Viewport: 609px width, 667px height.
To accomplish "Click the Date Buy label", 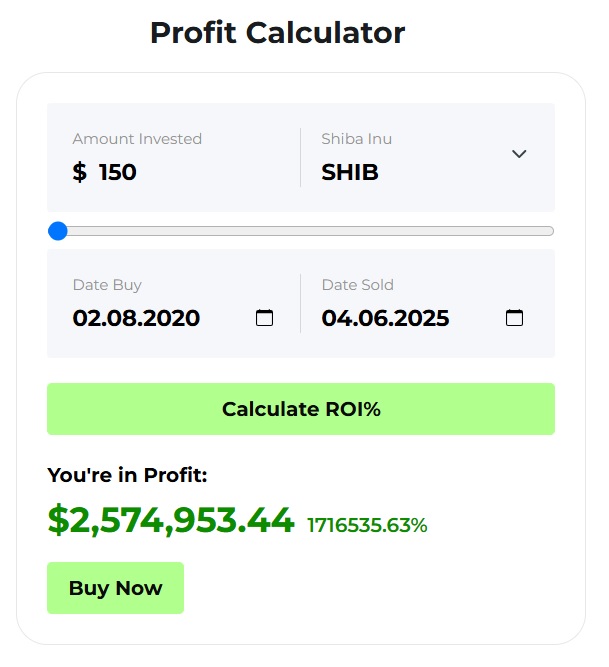I will [107, 285].
